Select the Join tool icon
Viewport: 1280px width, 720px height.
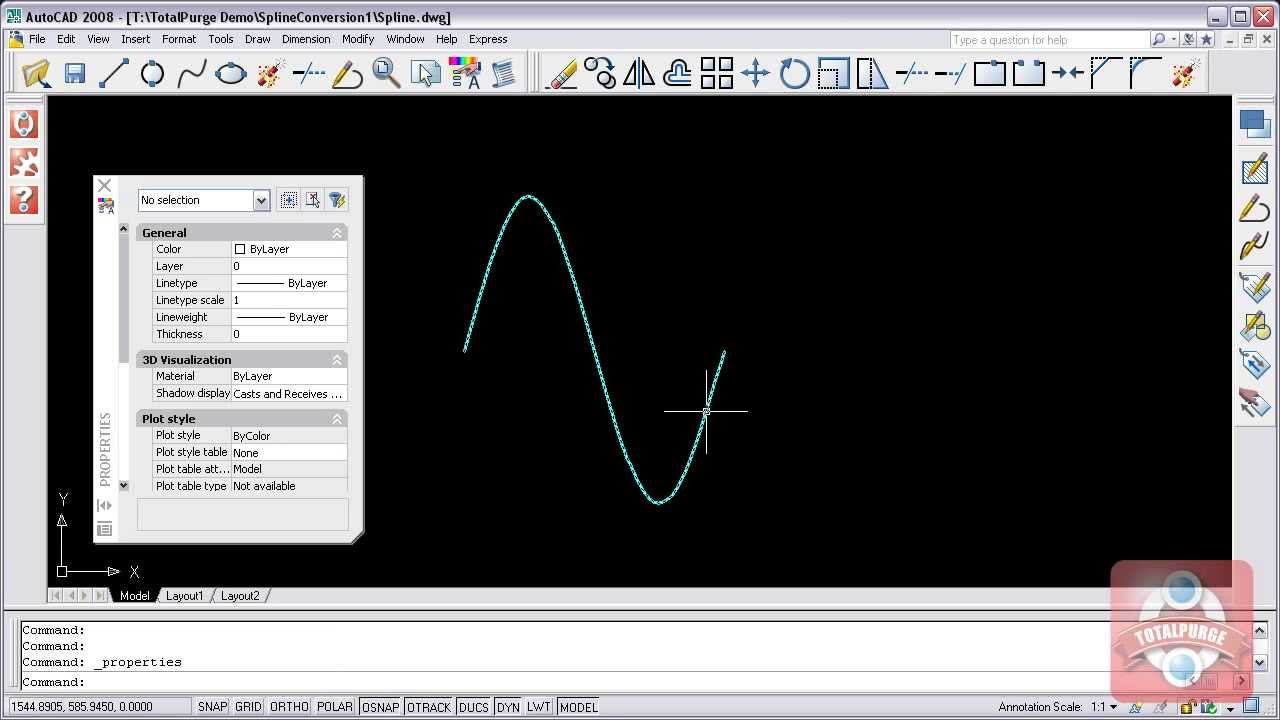1068,73
